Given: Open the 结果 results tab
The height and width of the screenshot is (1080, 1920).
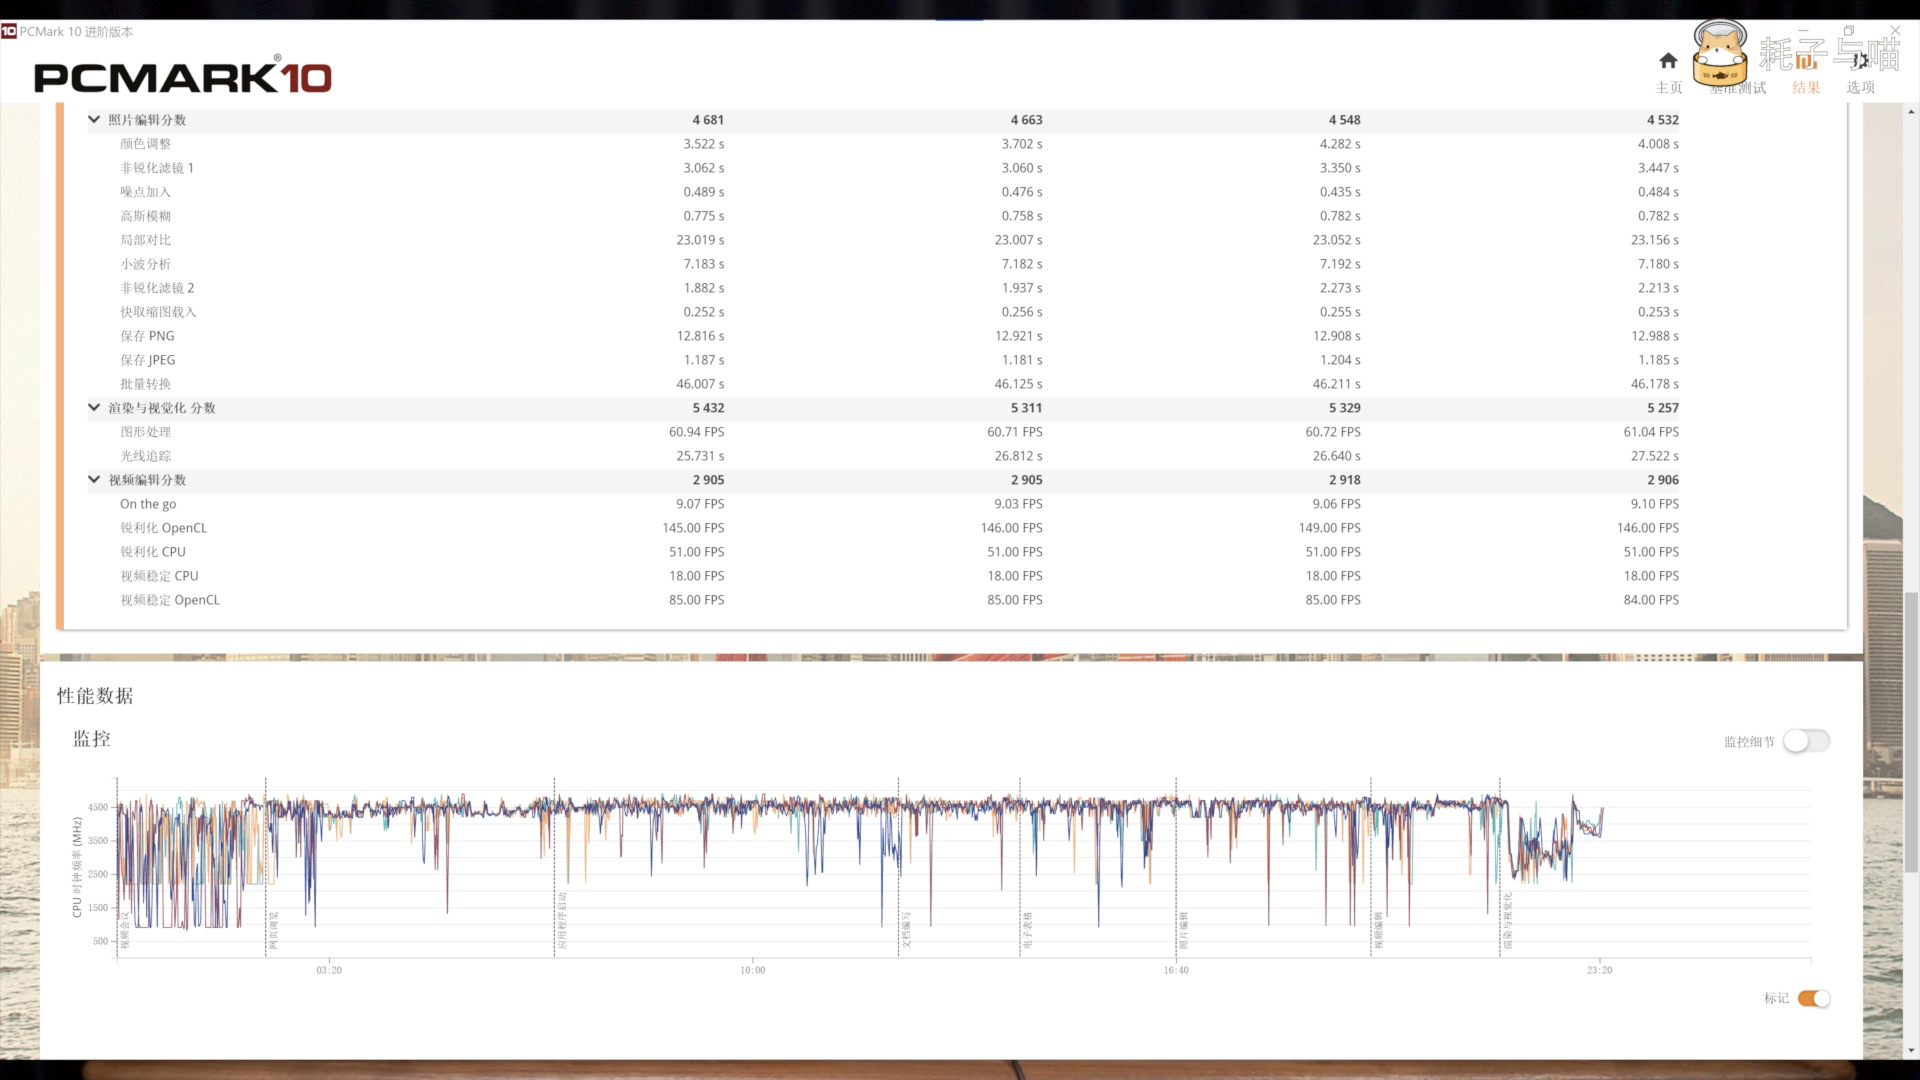Looking at the screenshot, I should coord(1806,88).
